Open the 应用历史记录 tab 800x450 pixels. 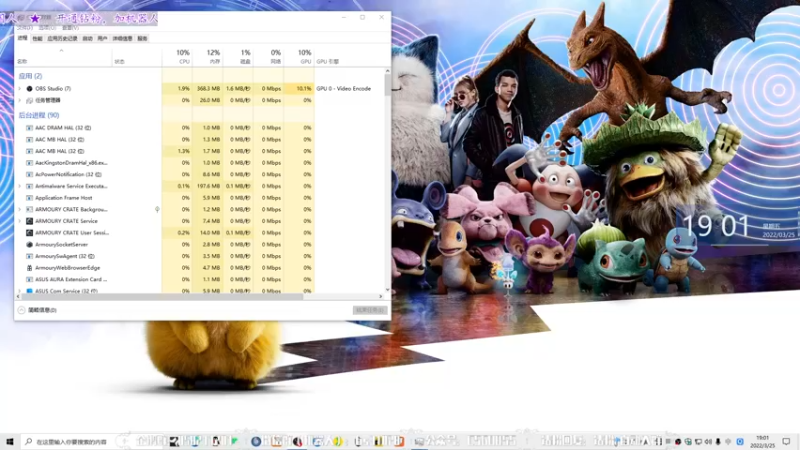click(x=62, y=39)
